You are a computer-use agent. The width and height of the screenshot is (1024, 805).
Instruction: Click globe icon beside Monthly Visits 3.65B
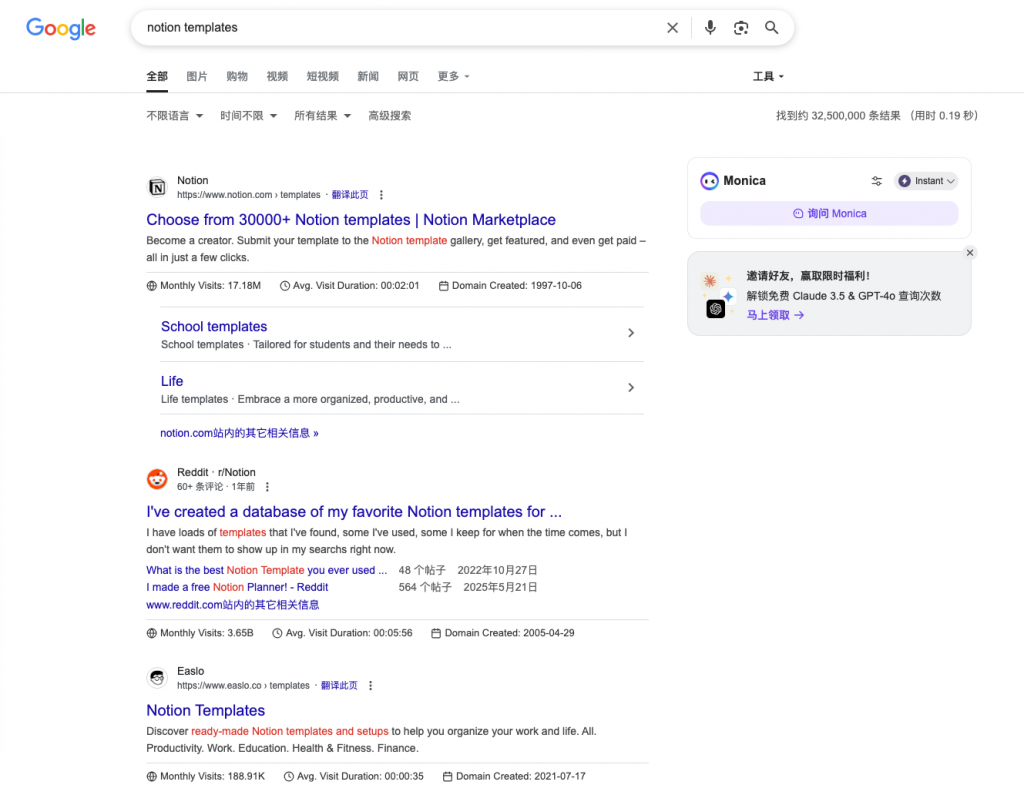tap(152, 633)
